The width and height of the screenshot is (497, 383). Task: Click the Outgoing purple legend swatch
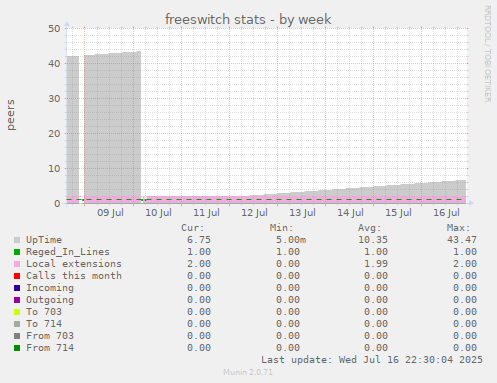tap(17, 300)
